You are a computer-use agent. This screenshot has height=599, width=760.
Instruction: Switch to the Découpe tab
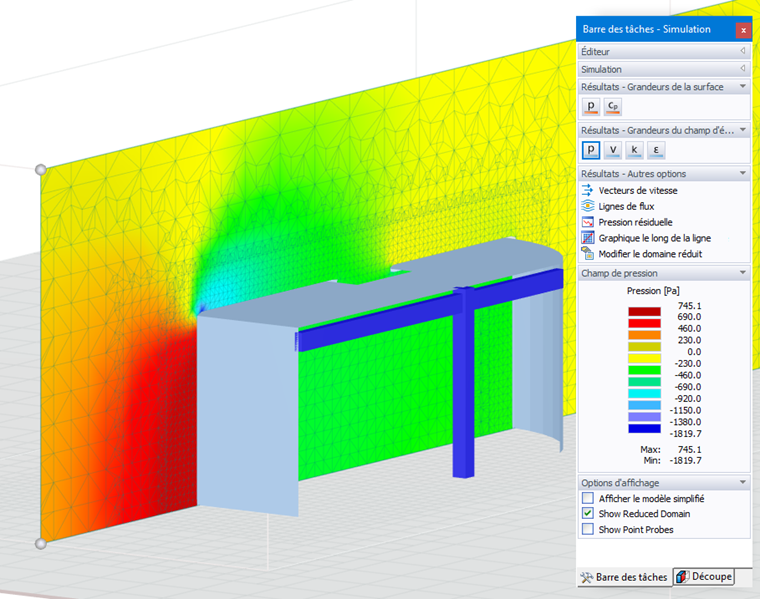click(x=704, y=576)
